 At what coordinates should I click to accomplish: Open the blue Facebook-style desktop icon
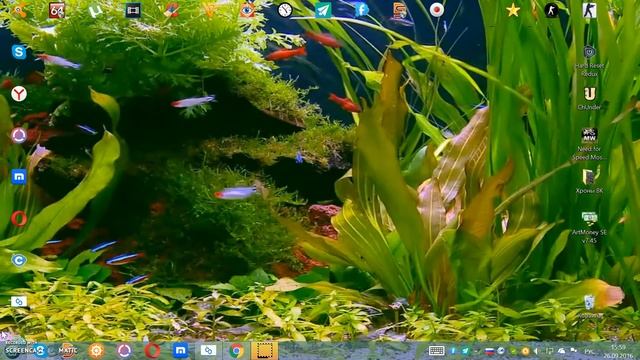pos(361,9)
